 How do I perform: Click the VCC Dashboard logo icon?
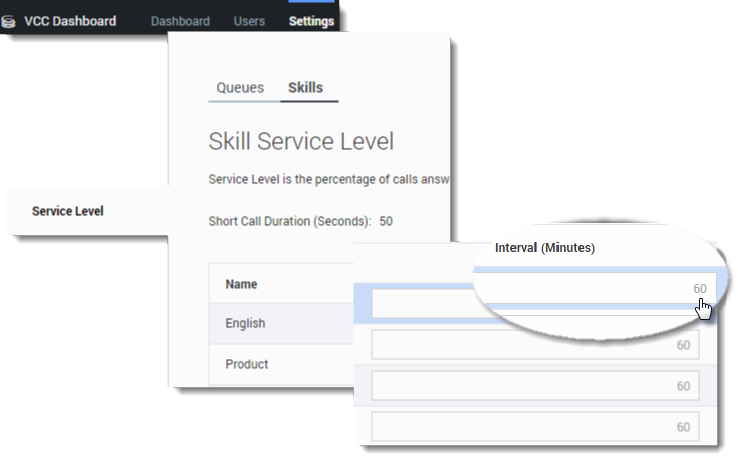click(x=9, y=21)
